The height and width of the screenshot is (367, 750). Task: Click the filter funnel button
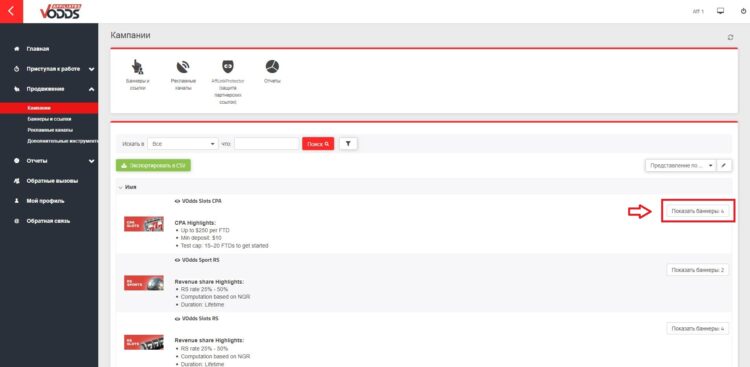click(x=348, y=144)
